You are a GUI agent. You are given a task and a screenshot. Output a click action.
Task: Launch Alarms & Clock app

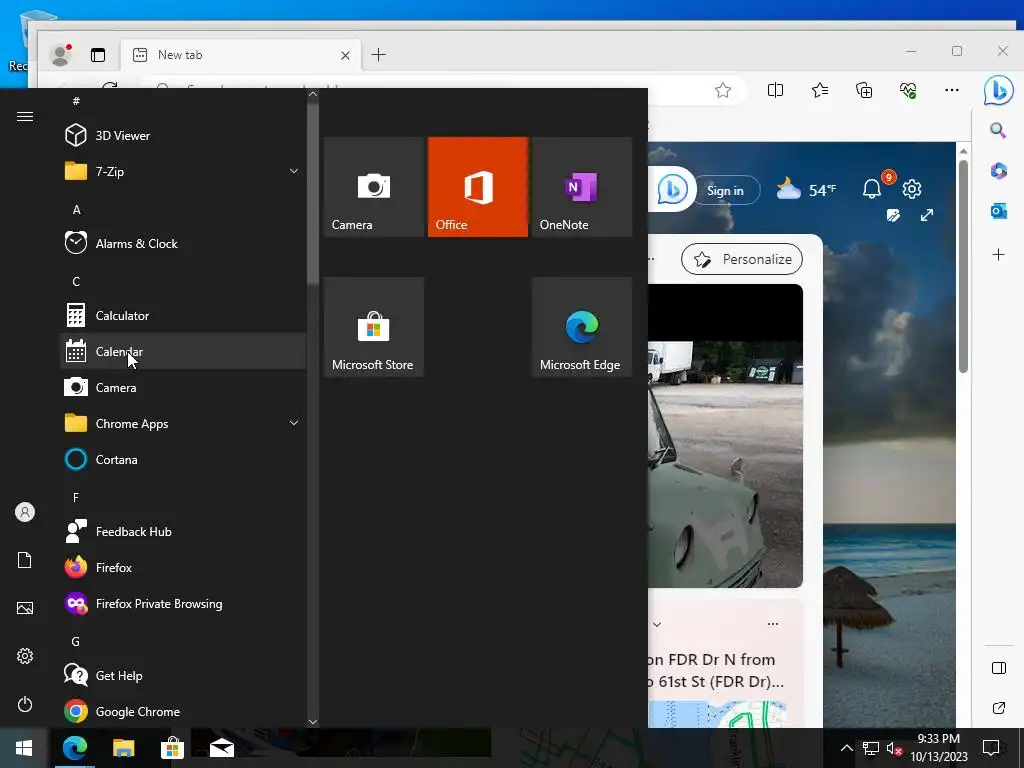(183, 244)
